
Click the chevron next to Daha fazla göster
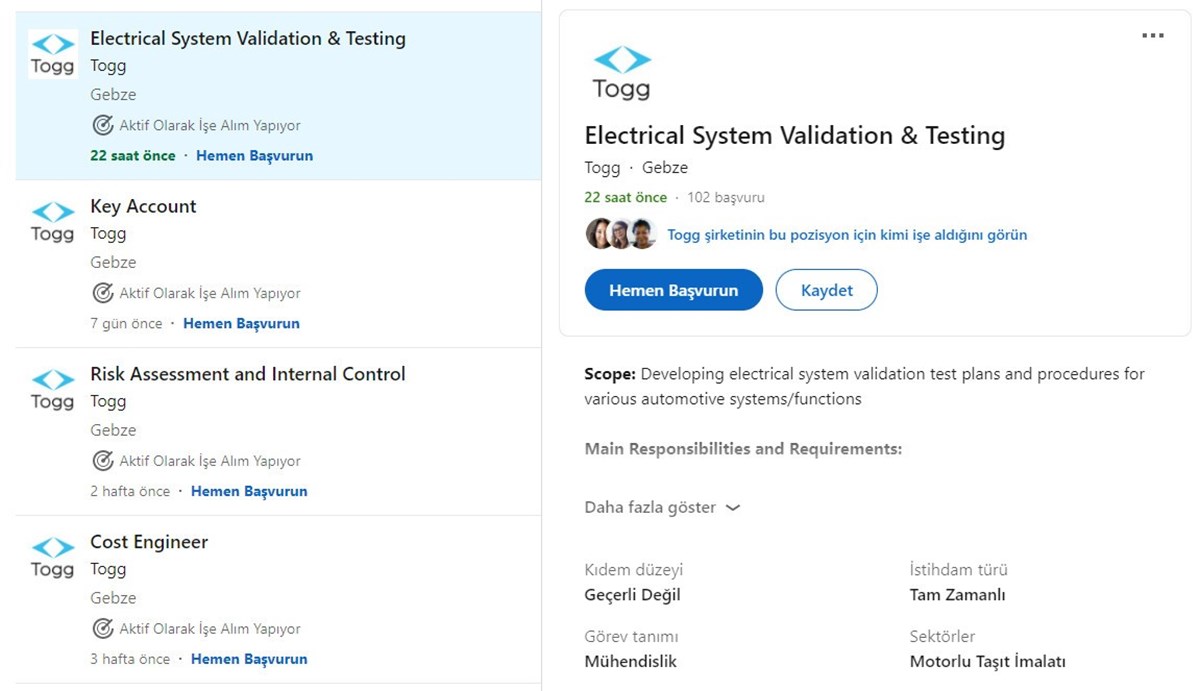click(x=733, y=508)
